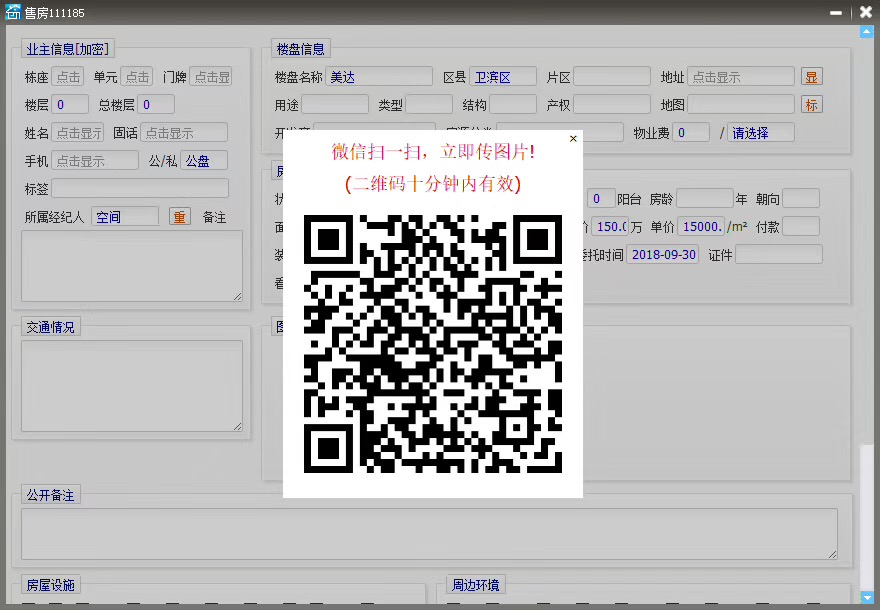Edit the 单价 field showing 15000.
The height and width of the screenshot is (610, 880).
point(701,226)
